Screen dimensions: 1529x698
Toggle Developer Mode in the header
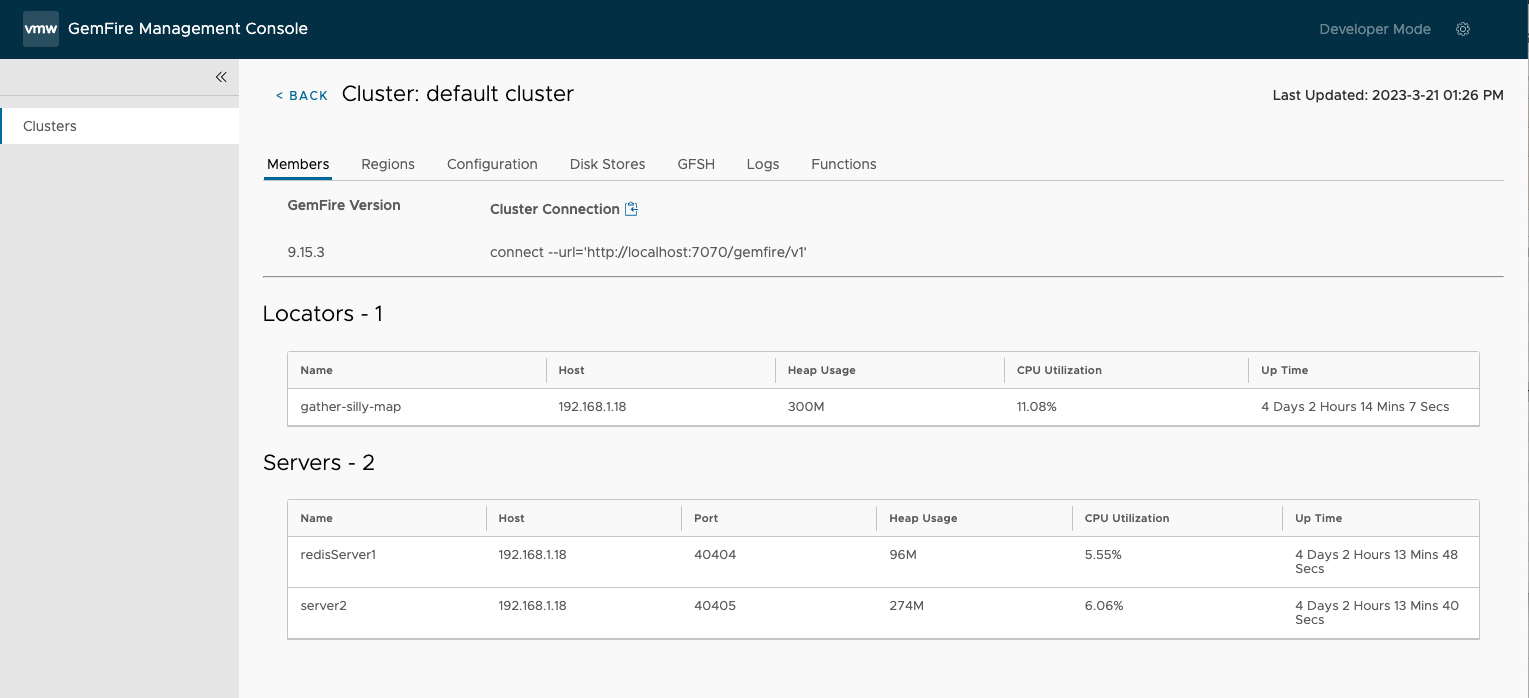1375,29
